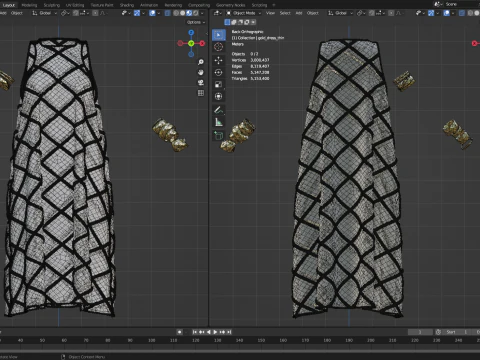Open the Object menu in the left viewport

17,13
